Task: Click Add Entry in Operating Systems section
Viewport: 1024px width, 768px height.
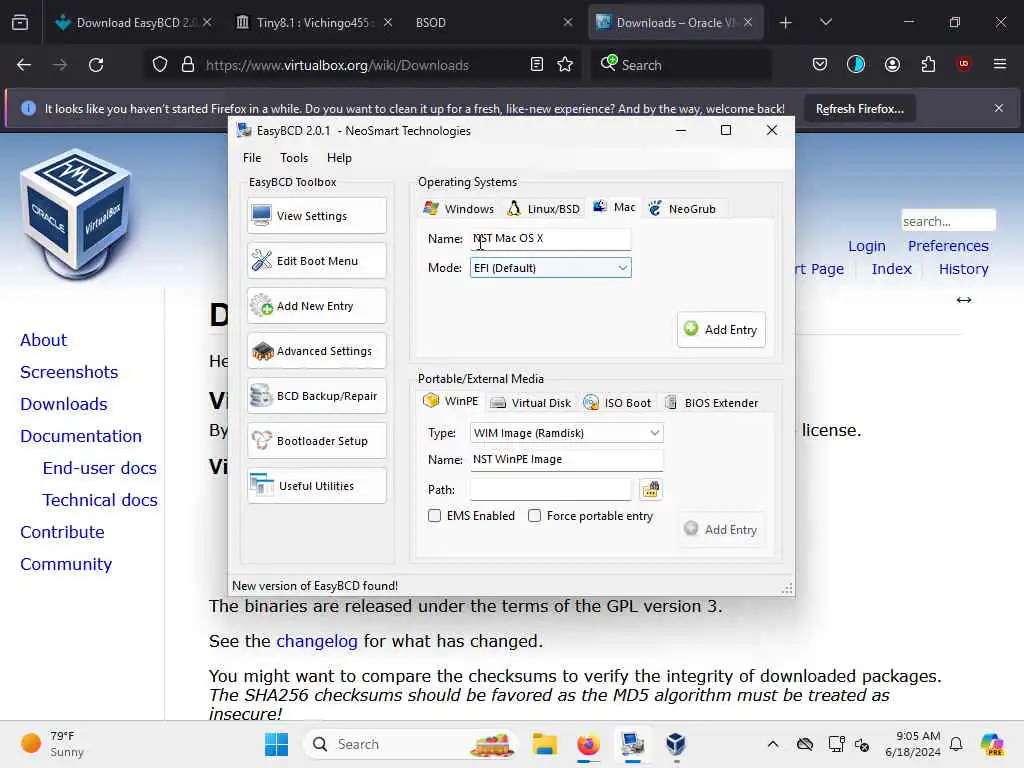Action: pyautogui.click(x=721, y=330)
